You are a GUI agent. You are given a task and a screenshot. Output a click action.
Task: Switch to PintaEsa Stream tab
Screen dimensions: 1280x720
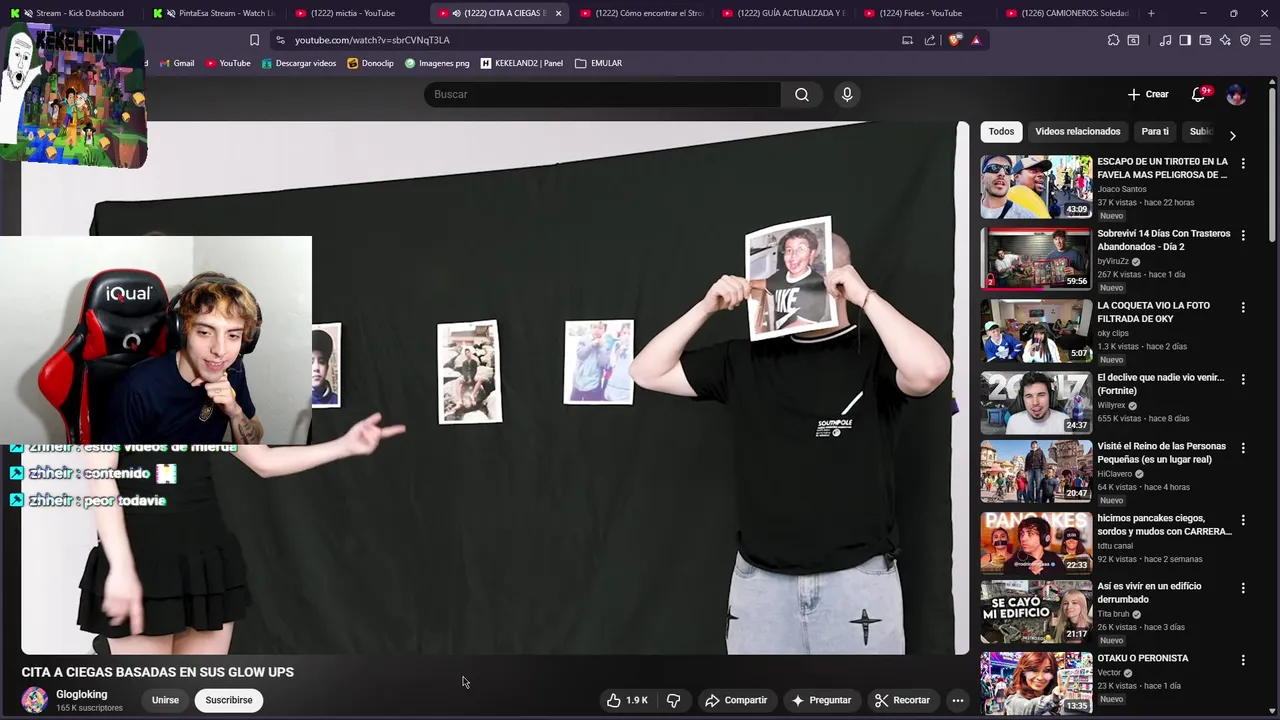point(216,13)
